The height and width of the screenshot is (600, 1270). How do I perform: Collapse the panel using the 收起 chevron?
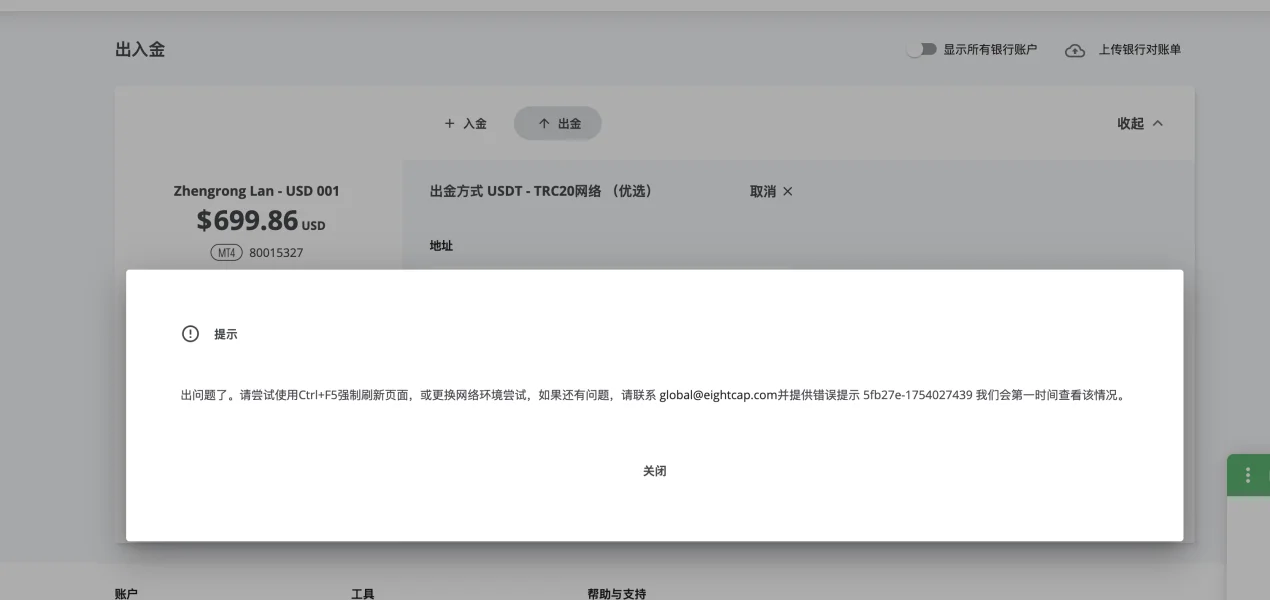tap(1158, 124)
